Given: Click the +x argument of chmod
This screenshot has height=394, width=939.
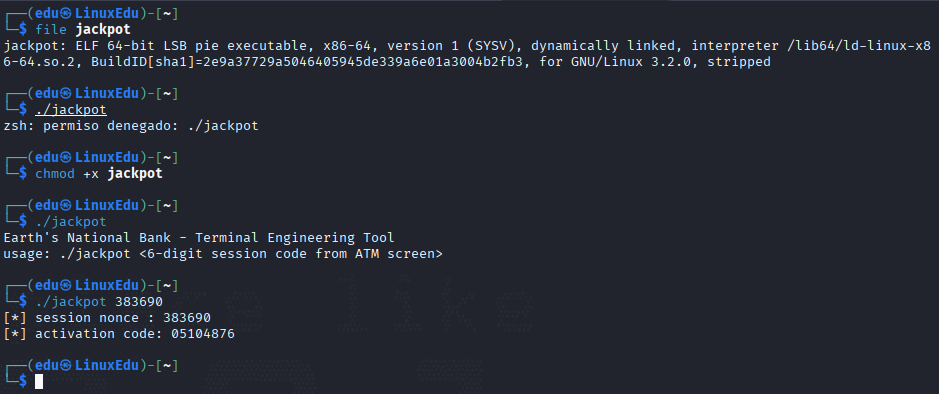Looking at the screenshot, I should pyautogui.click(x=91, y=174).
